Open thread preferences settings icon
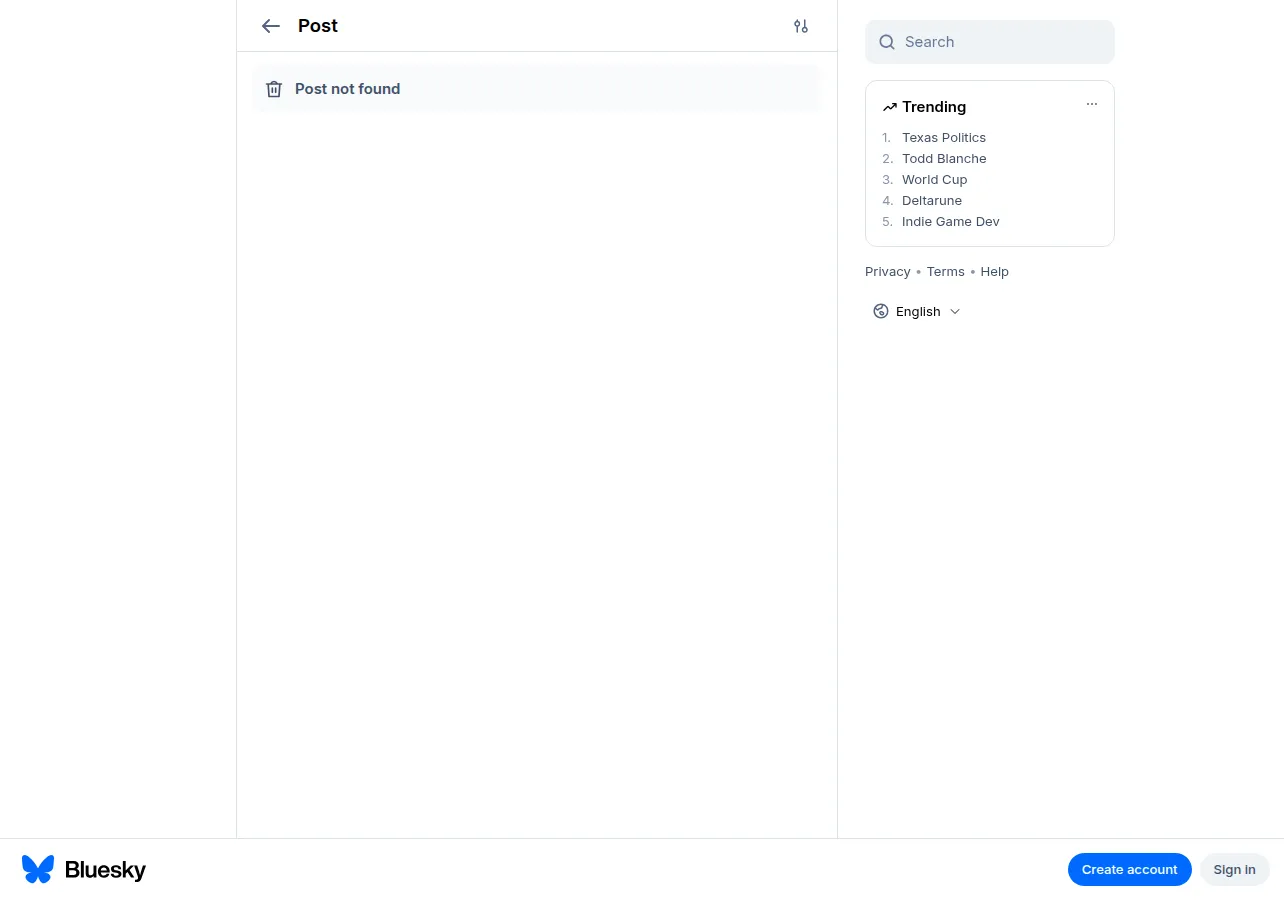Image resolution: width=1284 pixels, height=900 pixels. (x=801, y=26)
